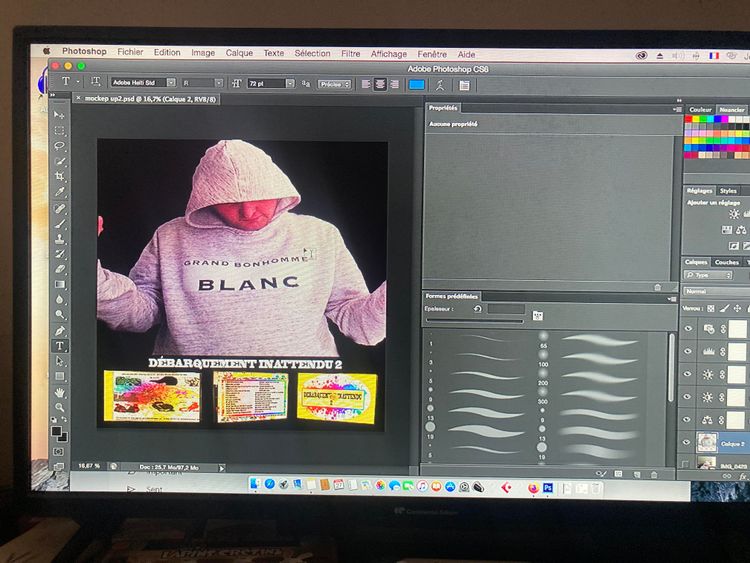
Task: Hide the Color Balance adjustment layer
Action: (x=688, y=419)
